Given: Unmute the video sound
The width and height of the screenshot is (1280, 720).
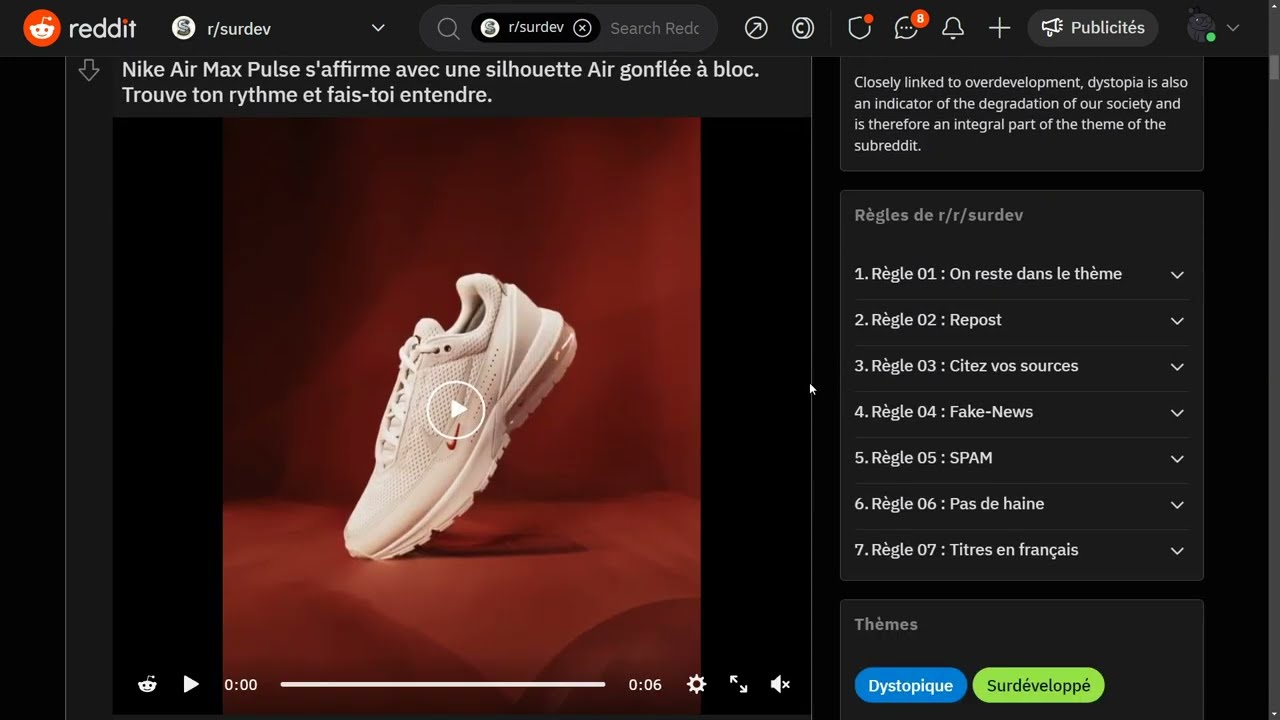Looking at the screenshot, I should [781, 684].
